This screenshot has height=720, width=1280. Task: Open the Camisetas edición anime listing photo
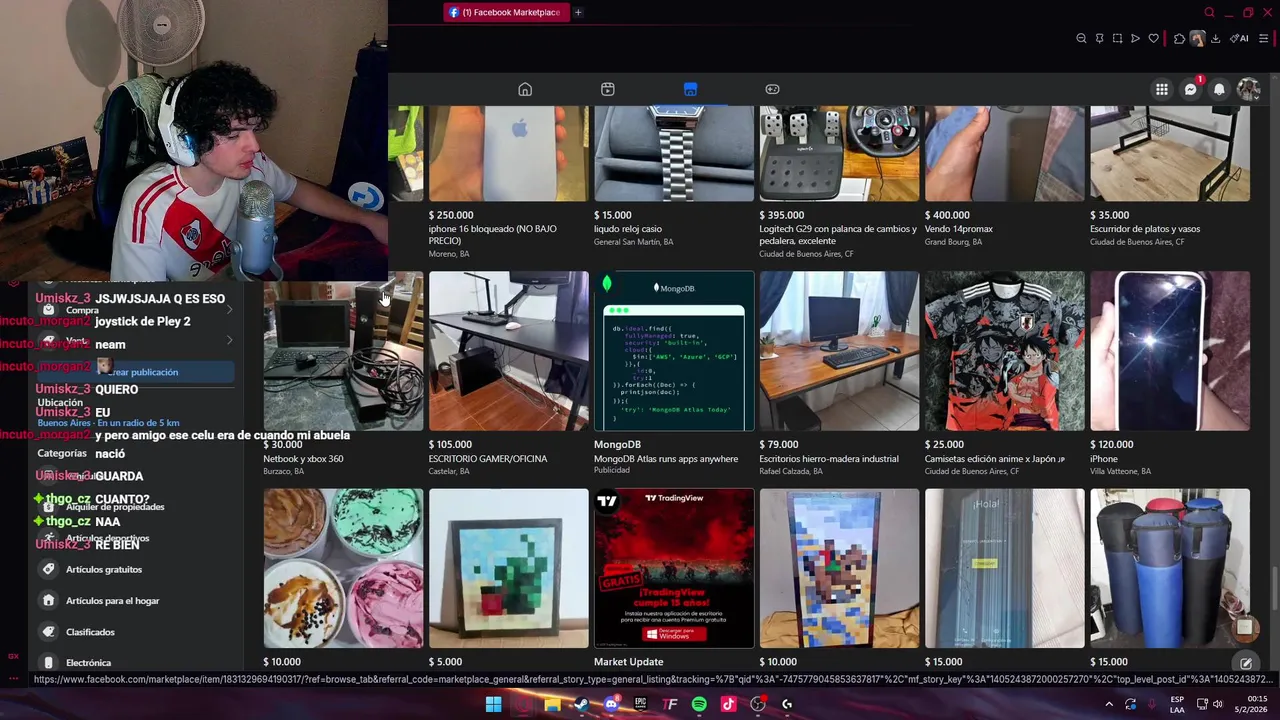1004,351
